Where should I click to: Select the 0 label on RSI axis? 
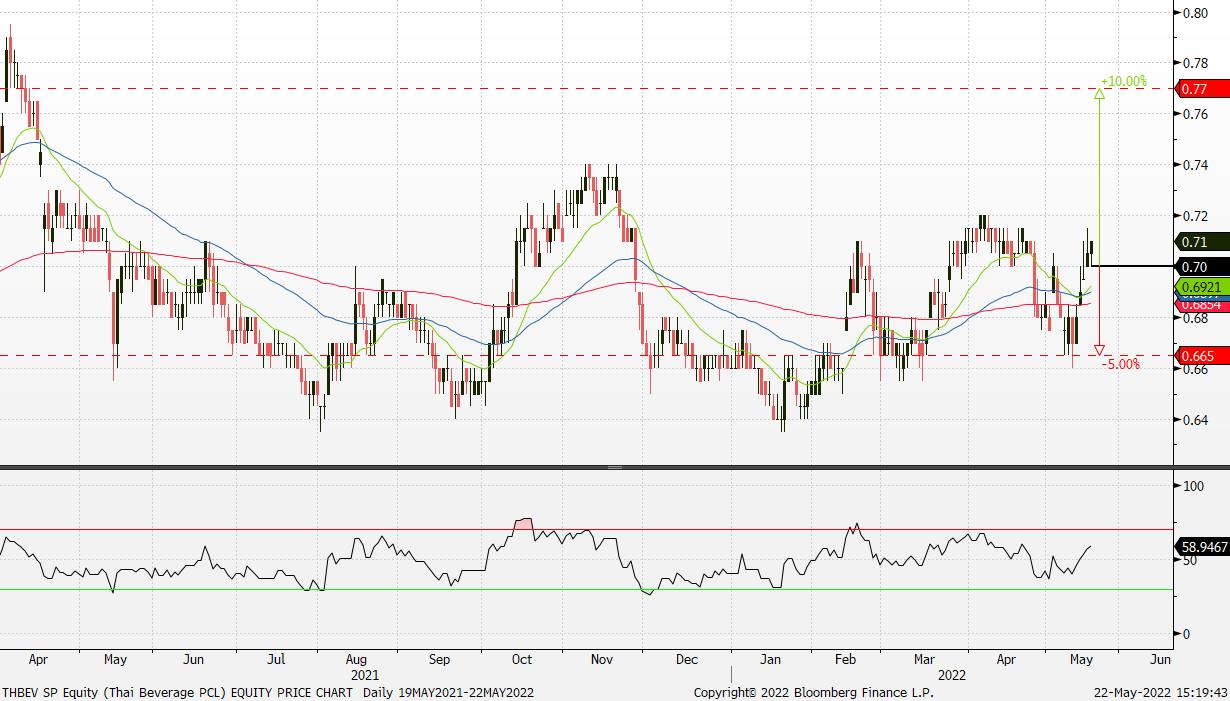click(x=1187, y=634)
